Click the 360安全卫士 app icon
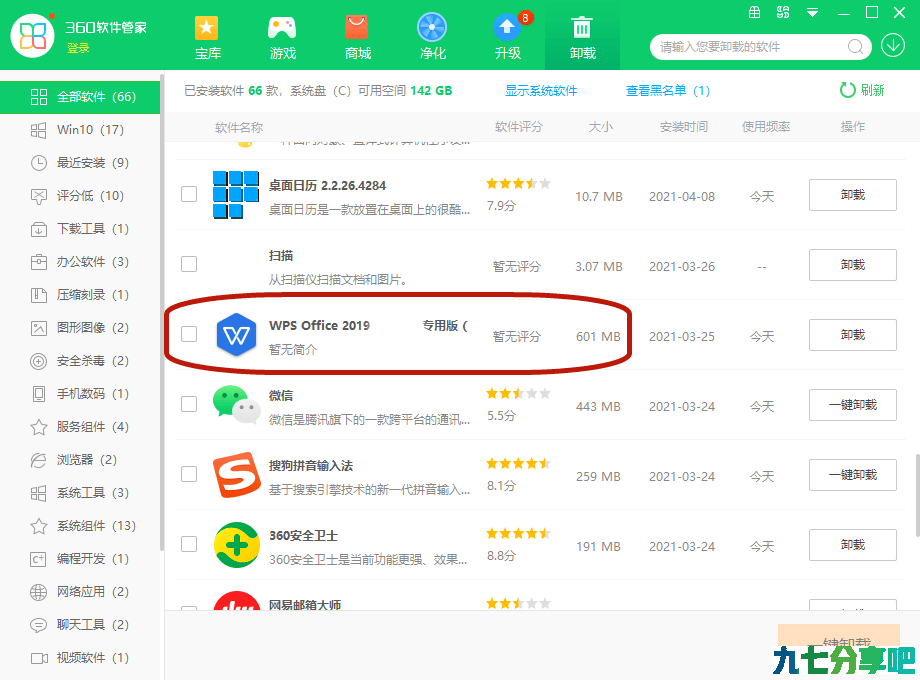920x680 pixels. 236,545
